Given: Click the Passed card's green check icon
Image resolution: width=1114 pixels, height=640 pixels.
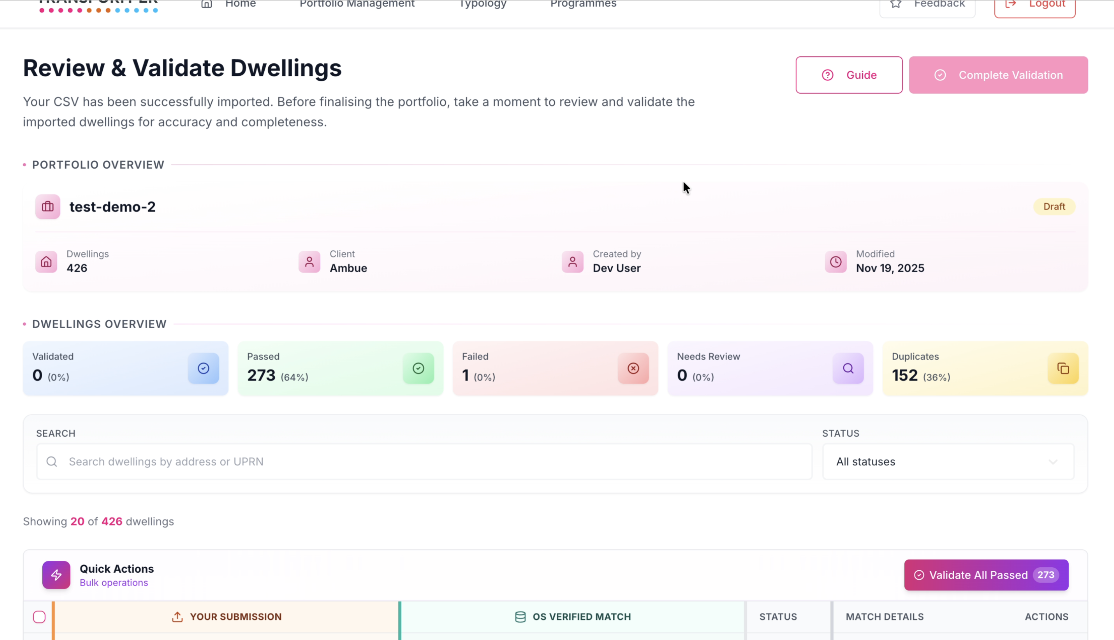Looking at the screenshot, I should click(x=418, y=369).
